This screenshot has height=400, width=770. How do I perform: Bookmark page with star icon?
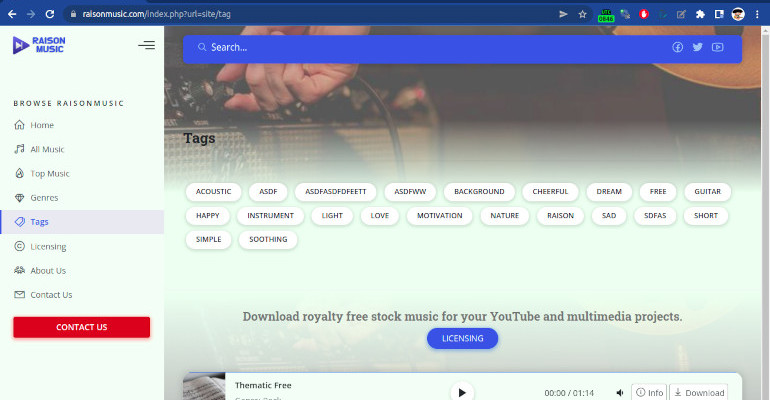(x=582, y=14)
